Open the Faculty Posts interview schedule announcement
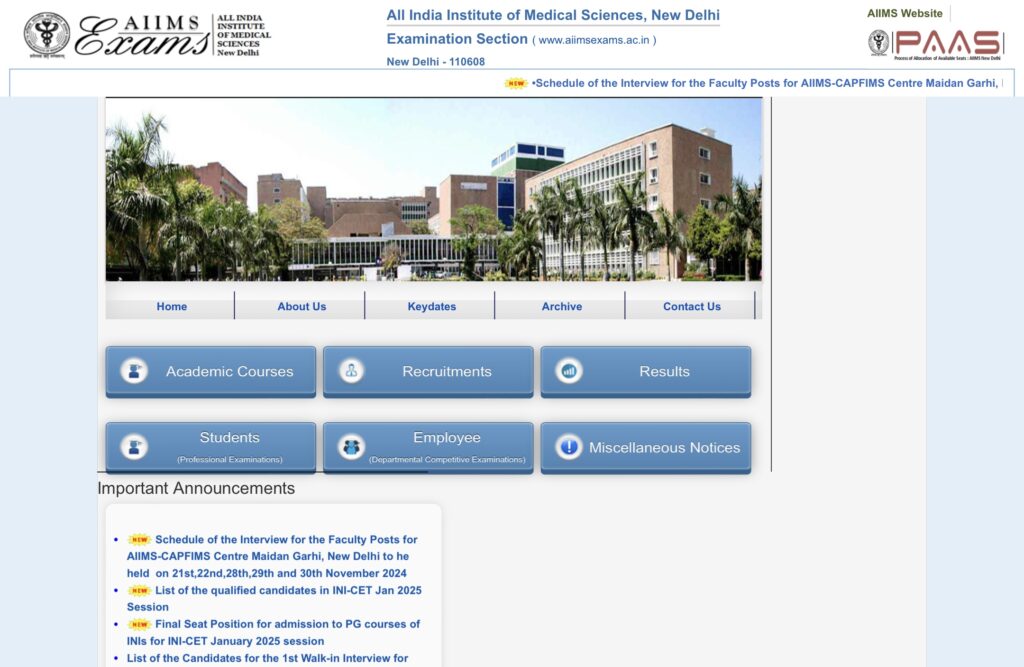The height and width of the screenshot is (667, 1024). (273, 556)
